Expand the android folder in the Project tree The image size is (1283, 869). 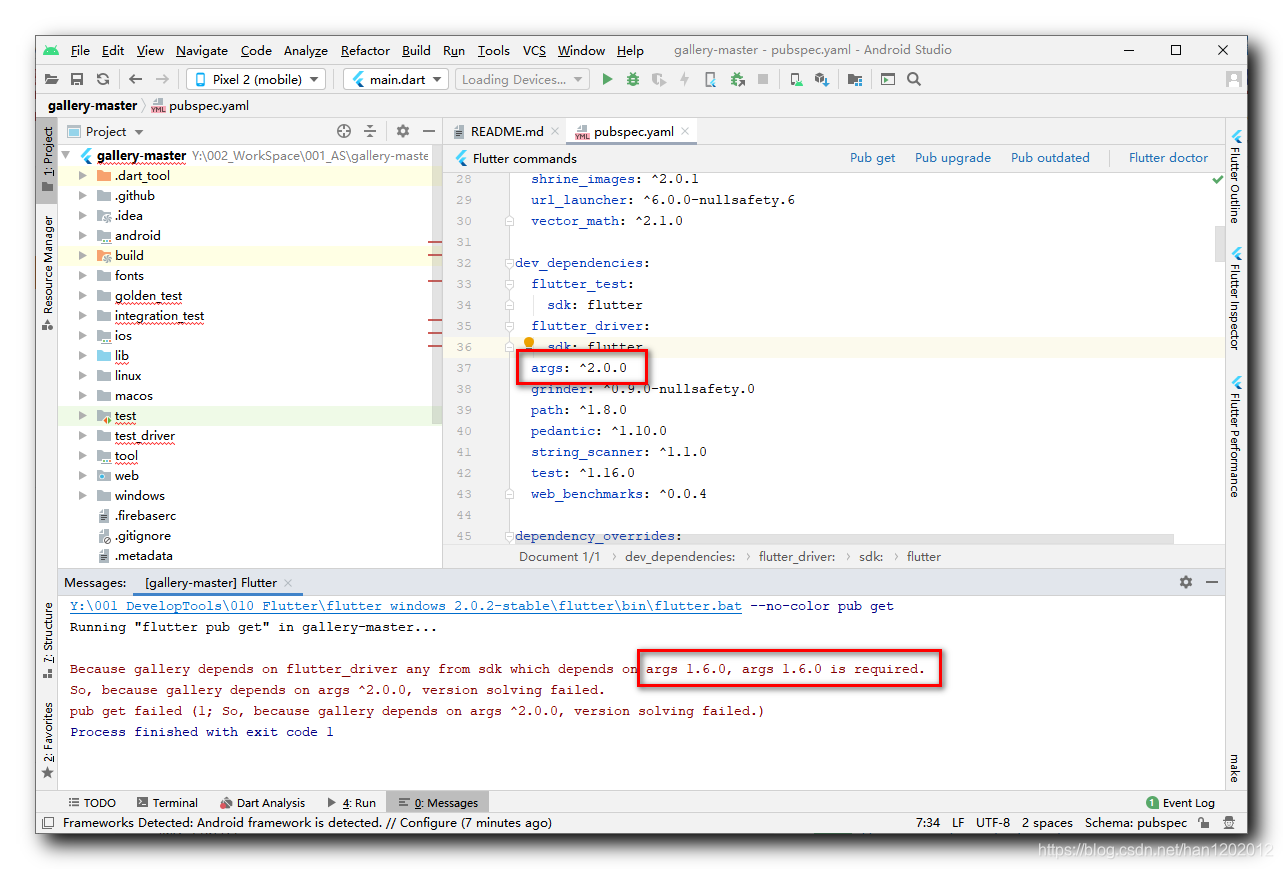(x=84, y=235)
